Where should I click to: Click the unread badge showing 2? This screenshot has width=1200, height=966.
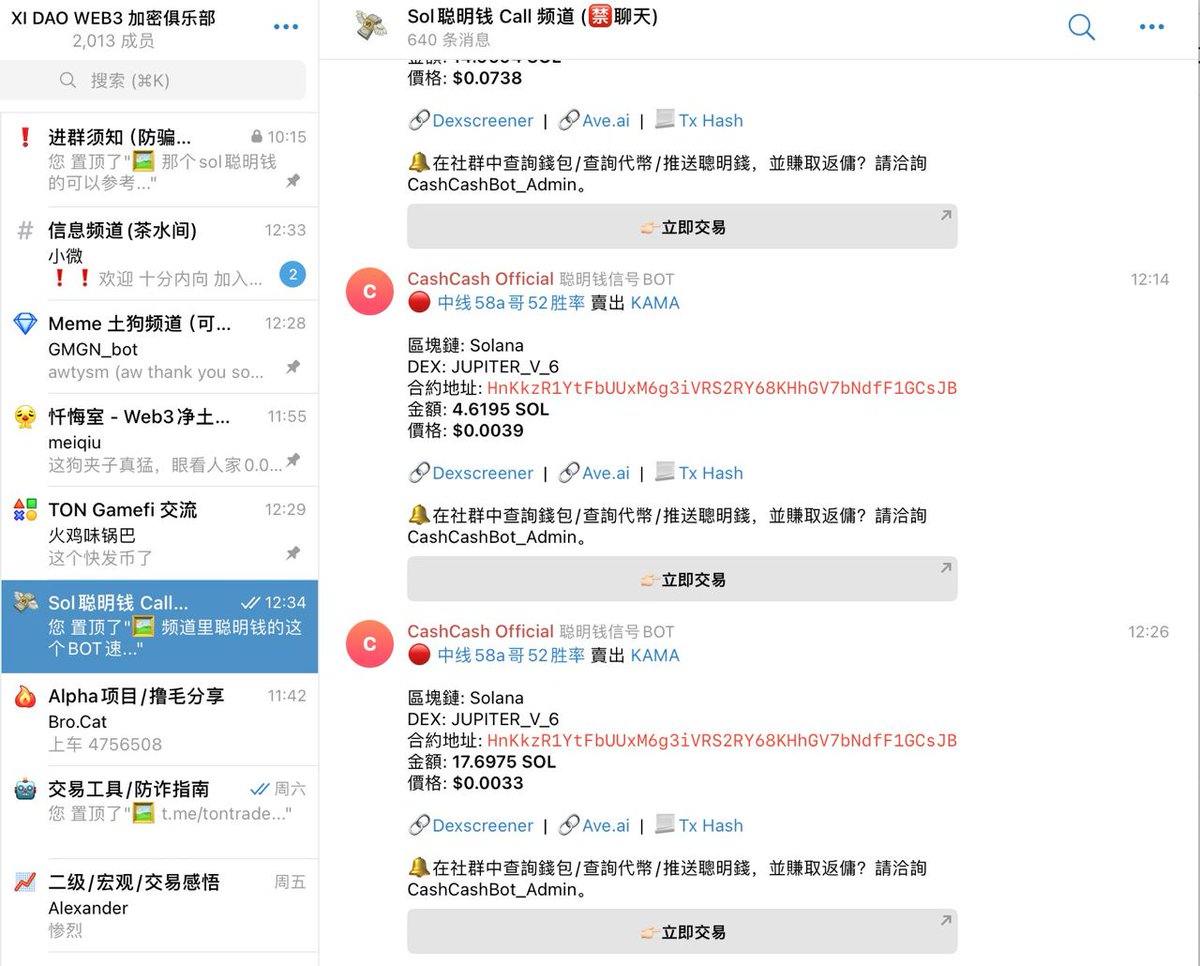coord(292,274)
